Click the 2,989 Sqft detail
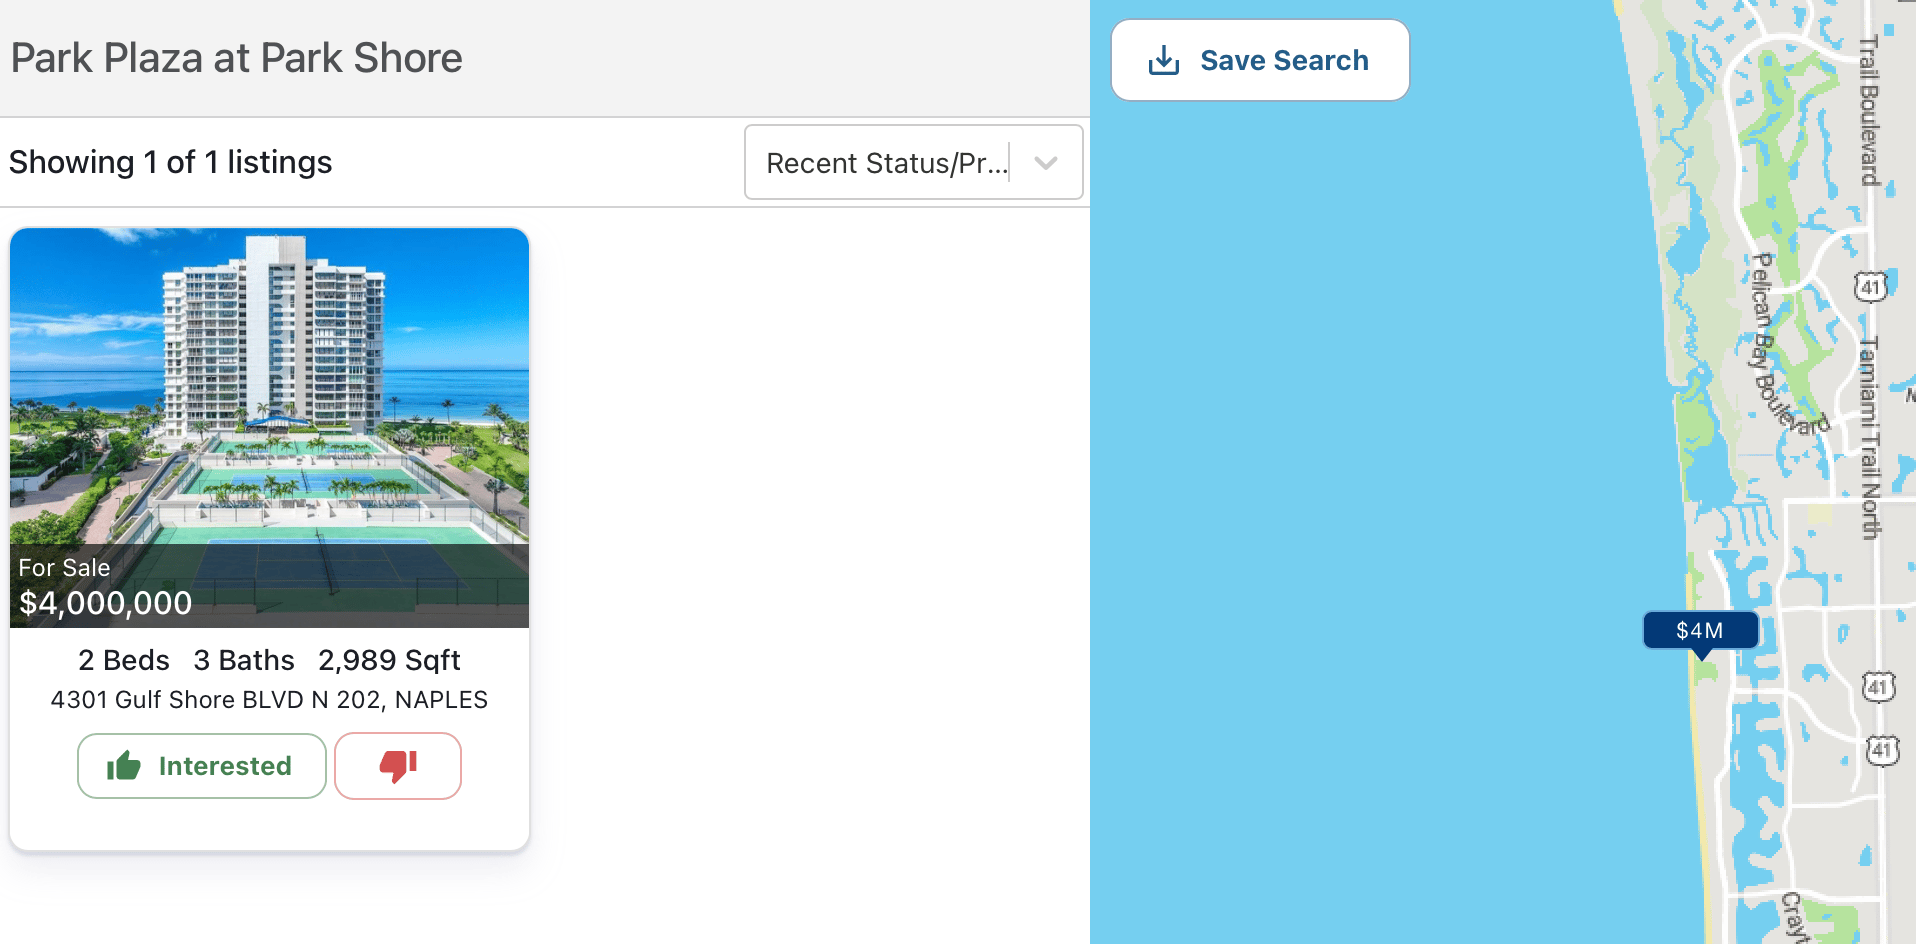1916x944 pixels. click(389, 660)
